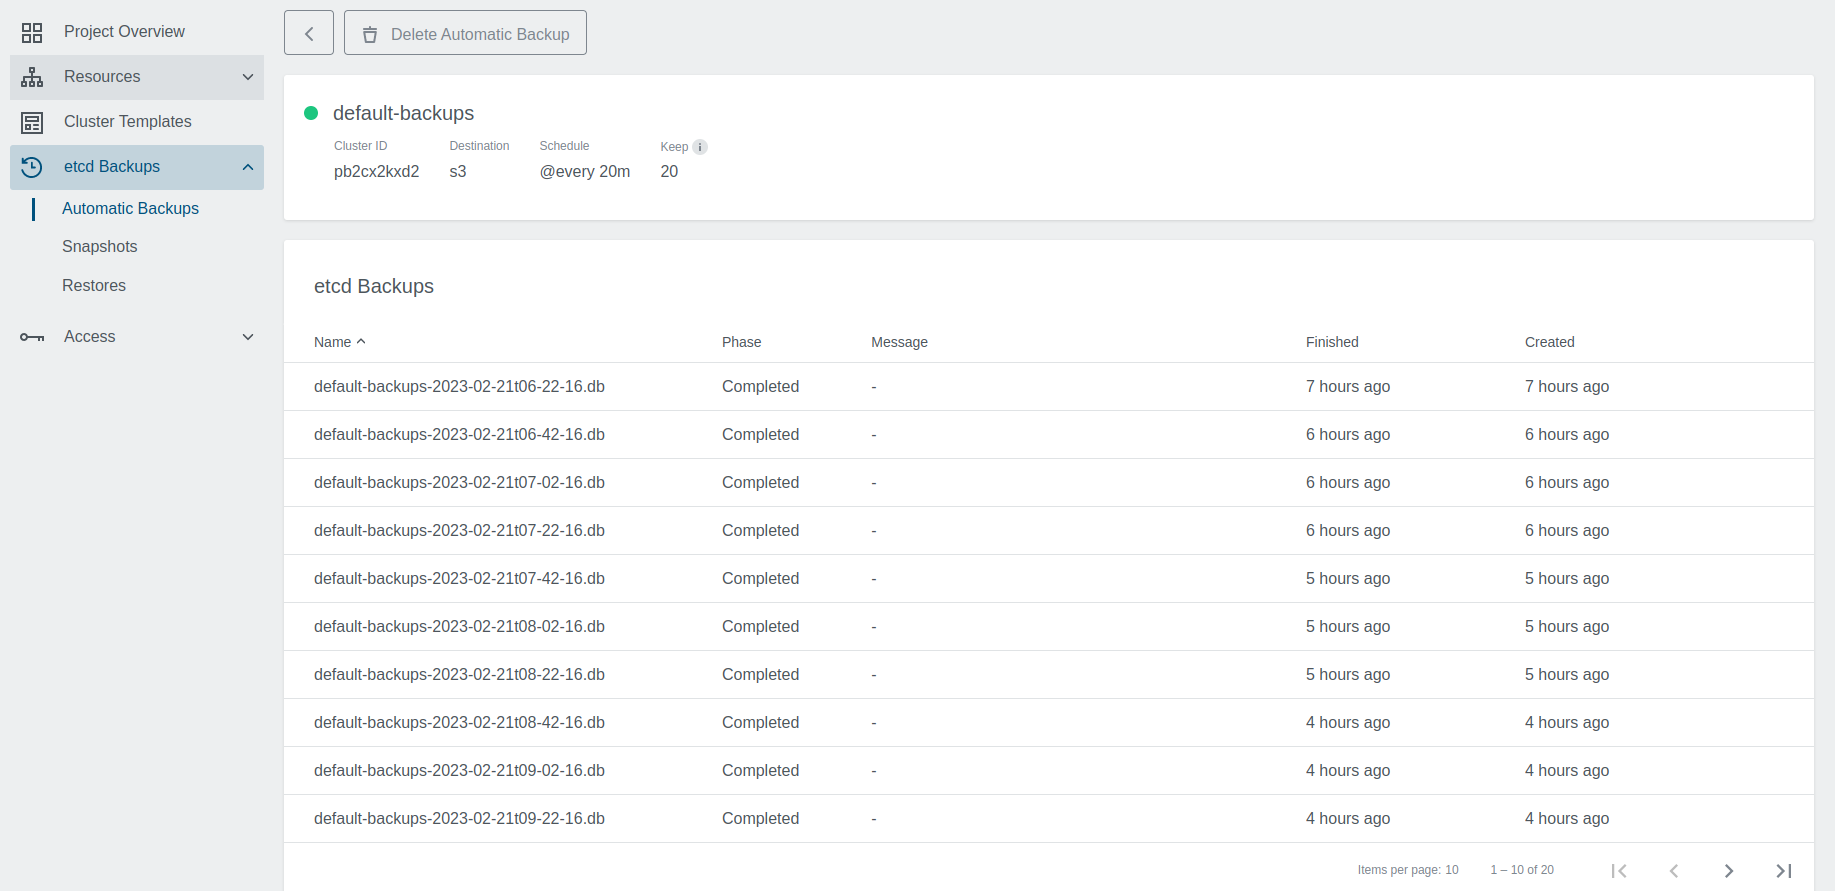Image resolution: width=1835 pixels, height=891 pixels.
Task: Open the Items per page selector
Action: [x=1408, y=870]
